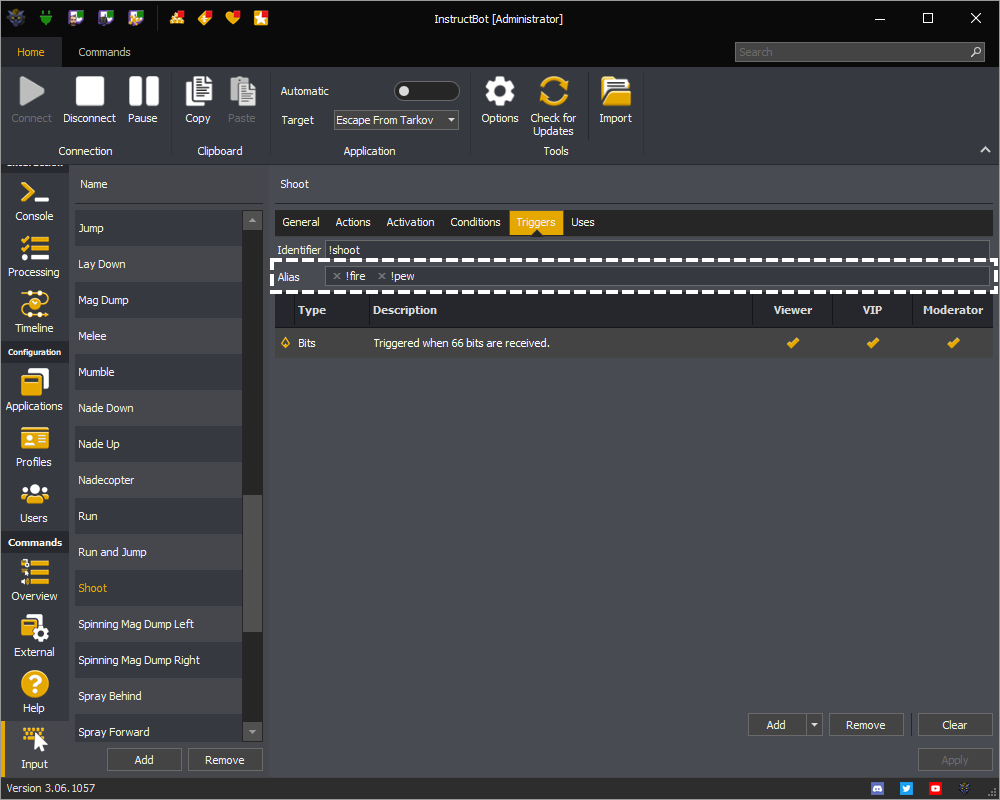This screenshot has width=1000, height=800.
Task: Open the Conditions tab
Action: [x=475, y=222]
